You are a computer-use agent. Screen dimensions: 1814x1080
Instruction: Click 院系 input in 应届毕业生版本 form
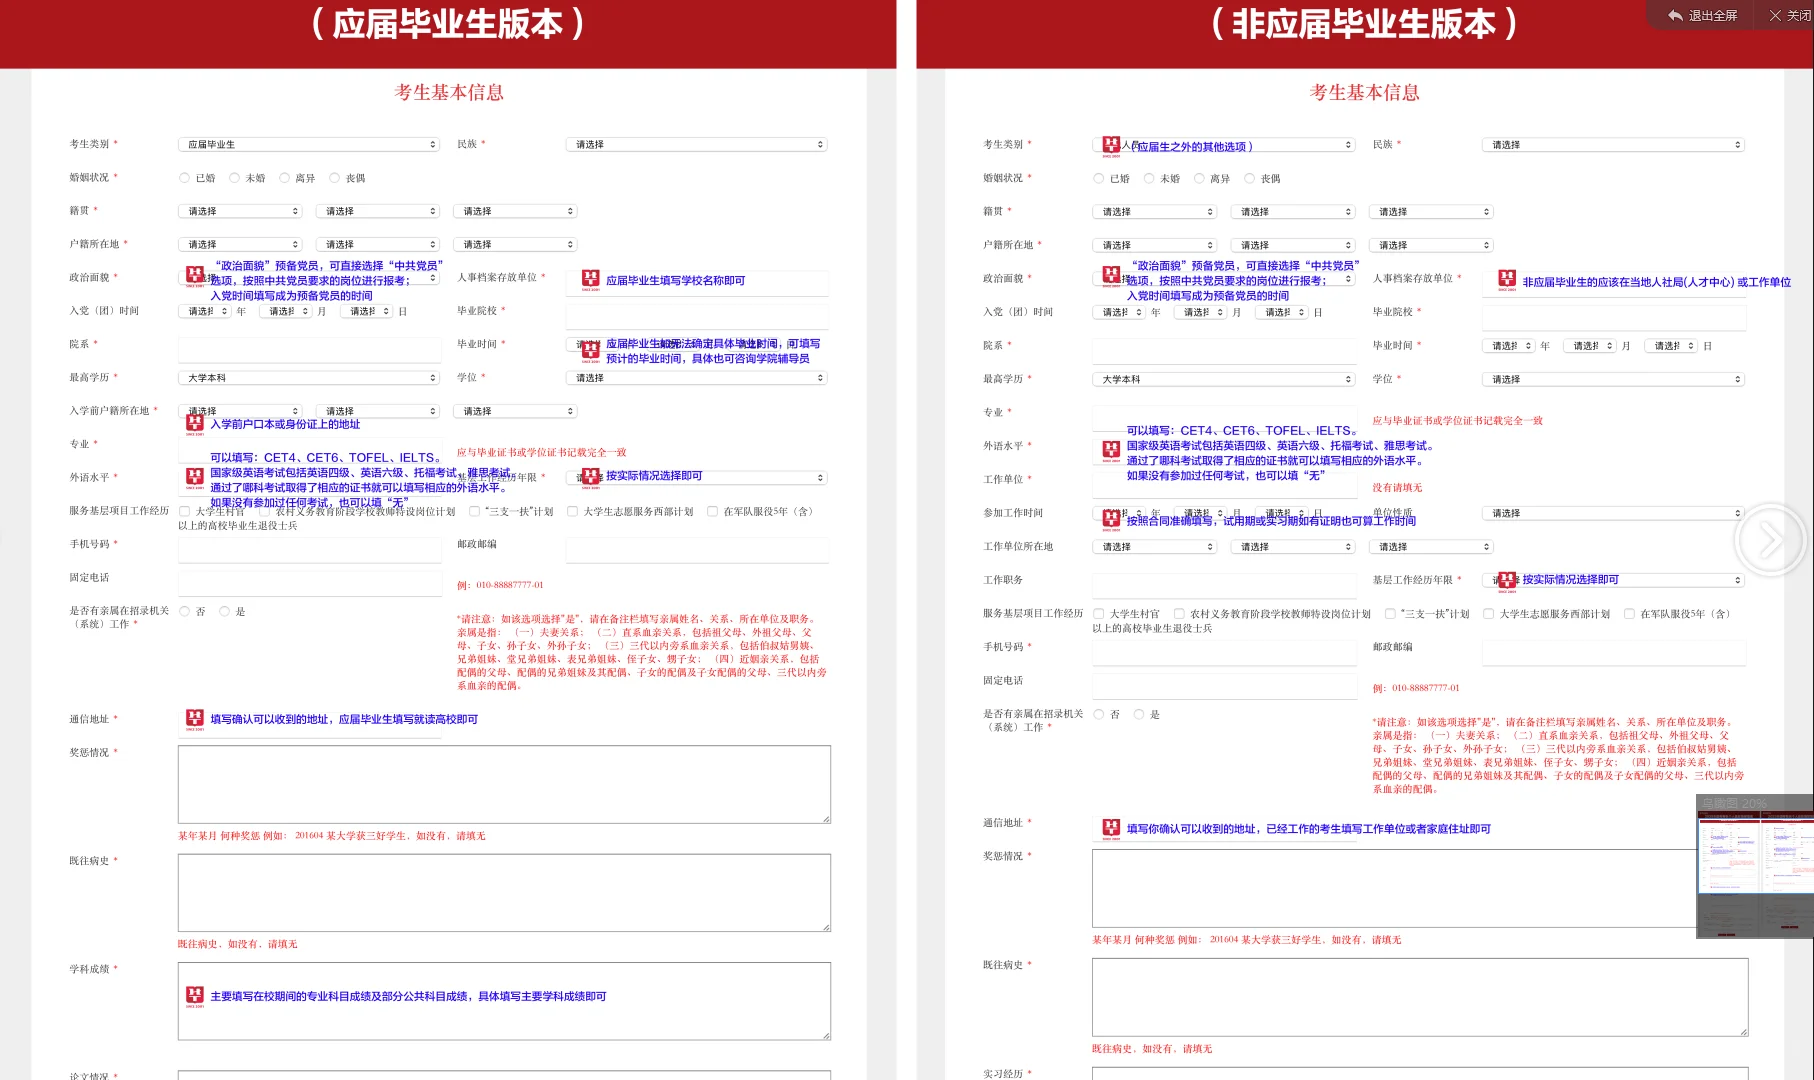[309, 349]
